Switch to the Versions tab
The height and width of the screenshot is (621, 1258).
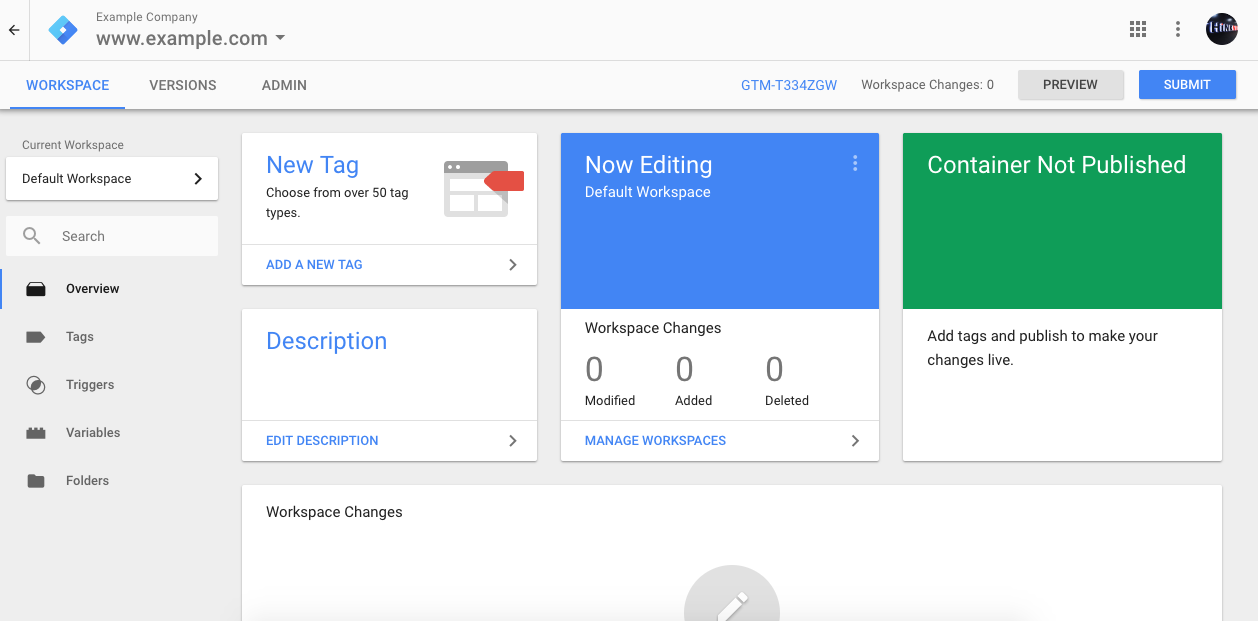[x=183, y=85]
